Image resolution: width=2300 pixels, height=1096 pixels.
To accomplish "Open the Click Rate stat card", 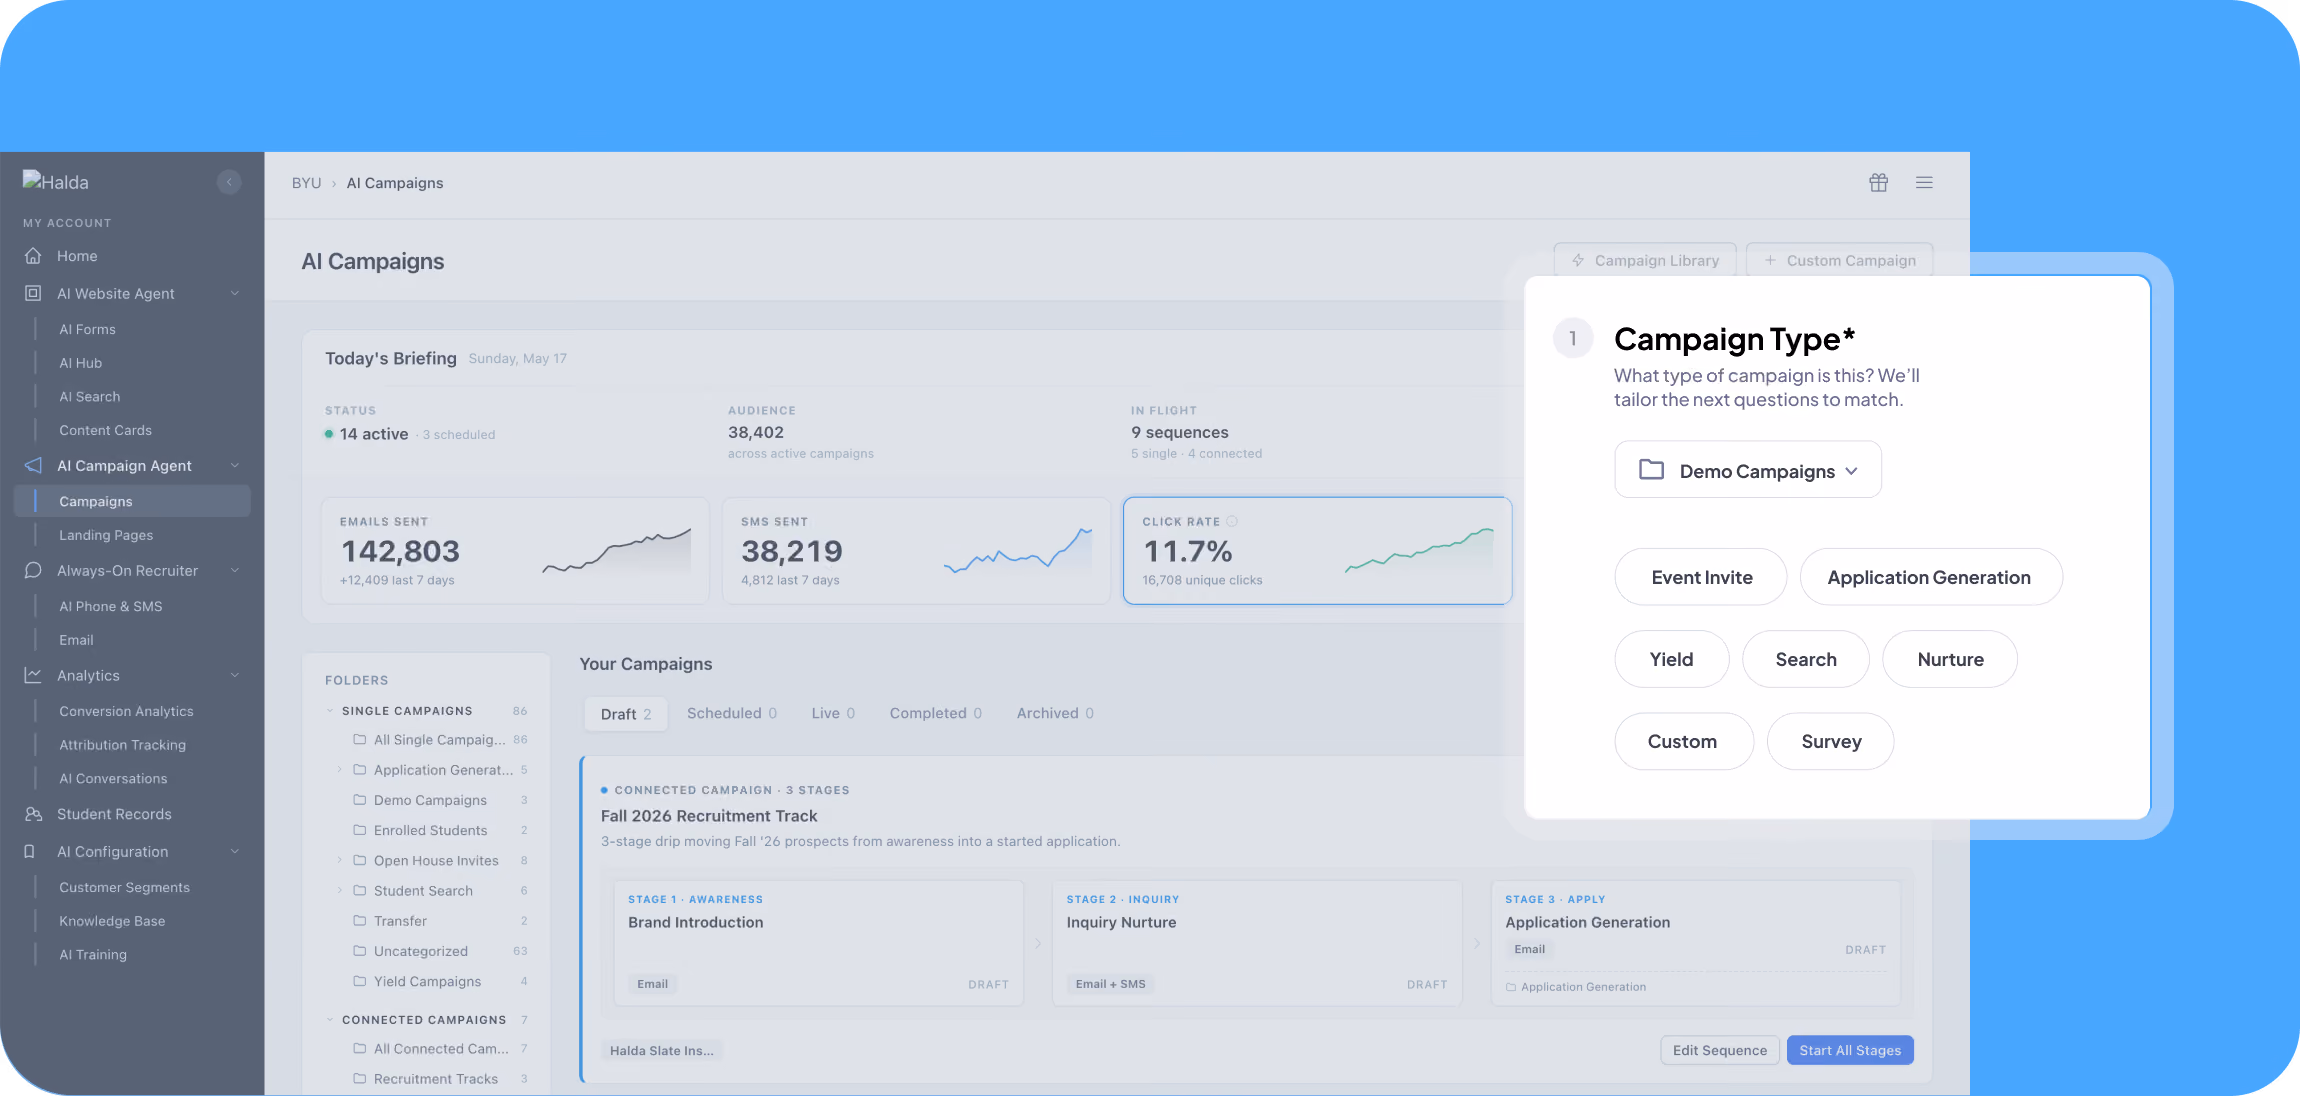I will pos(1318,551).
